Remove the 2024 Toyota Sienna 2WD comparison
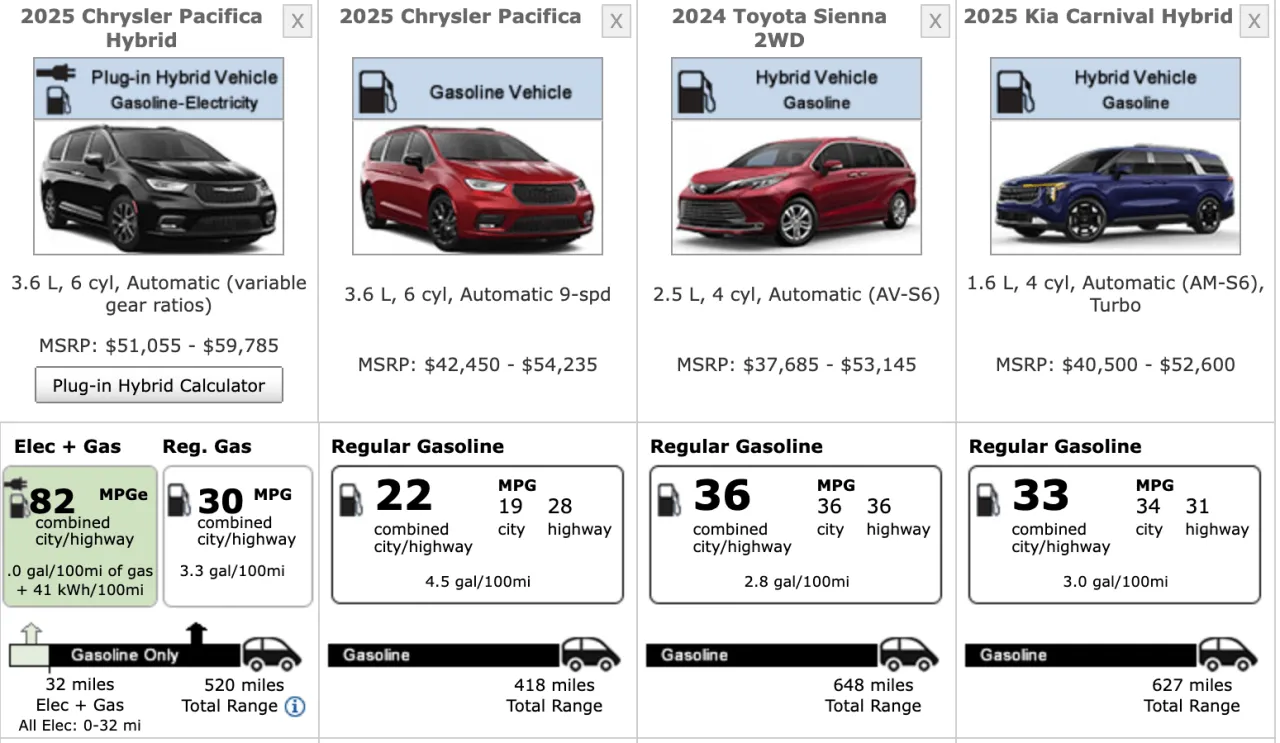Screen dimensions: 1280x743 pyautogui.click(x=935, y=20)
